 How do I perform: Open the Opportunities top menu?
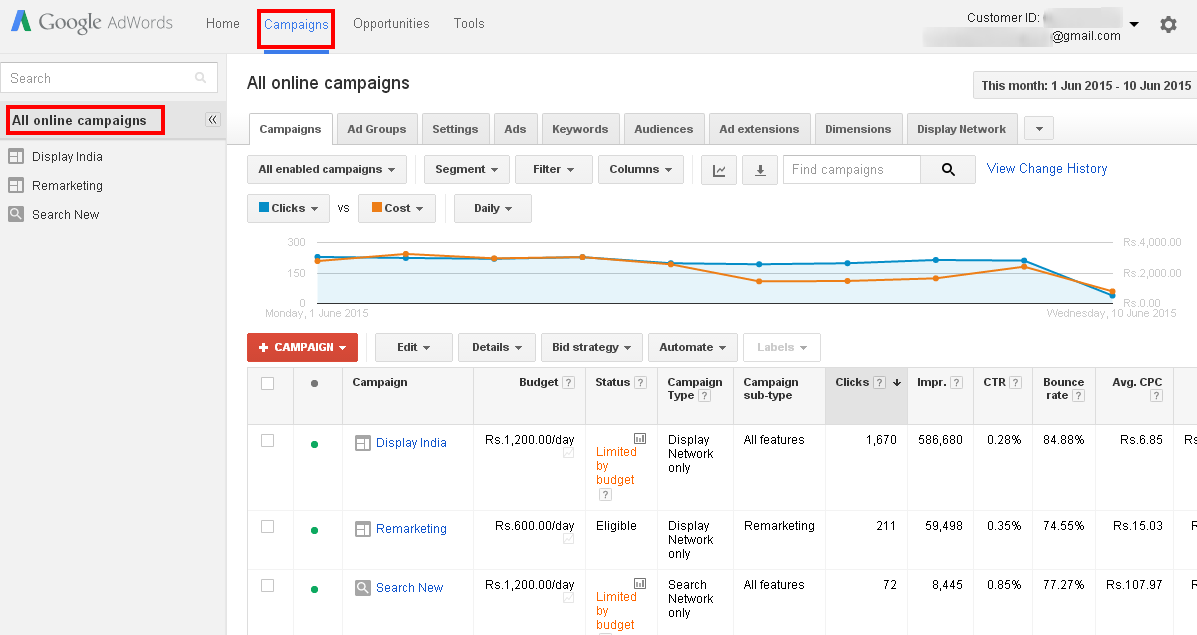click(x=391, y=24)
